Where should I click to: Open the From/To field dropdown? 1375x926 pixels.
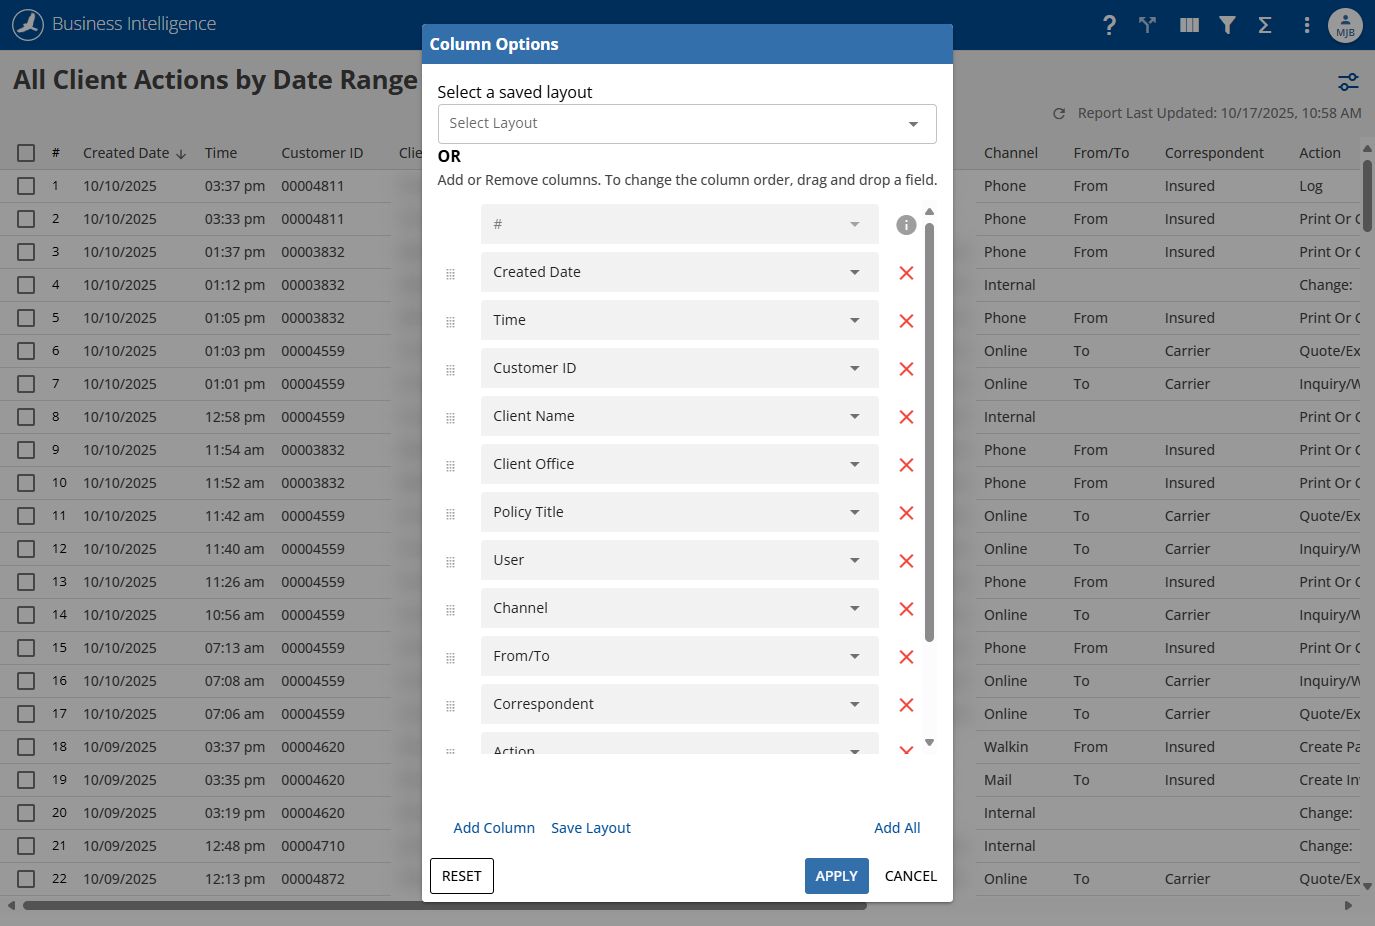(680, 656)
